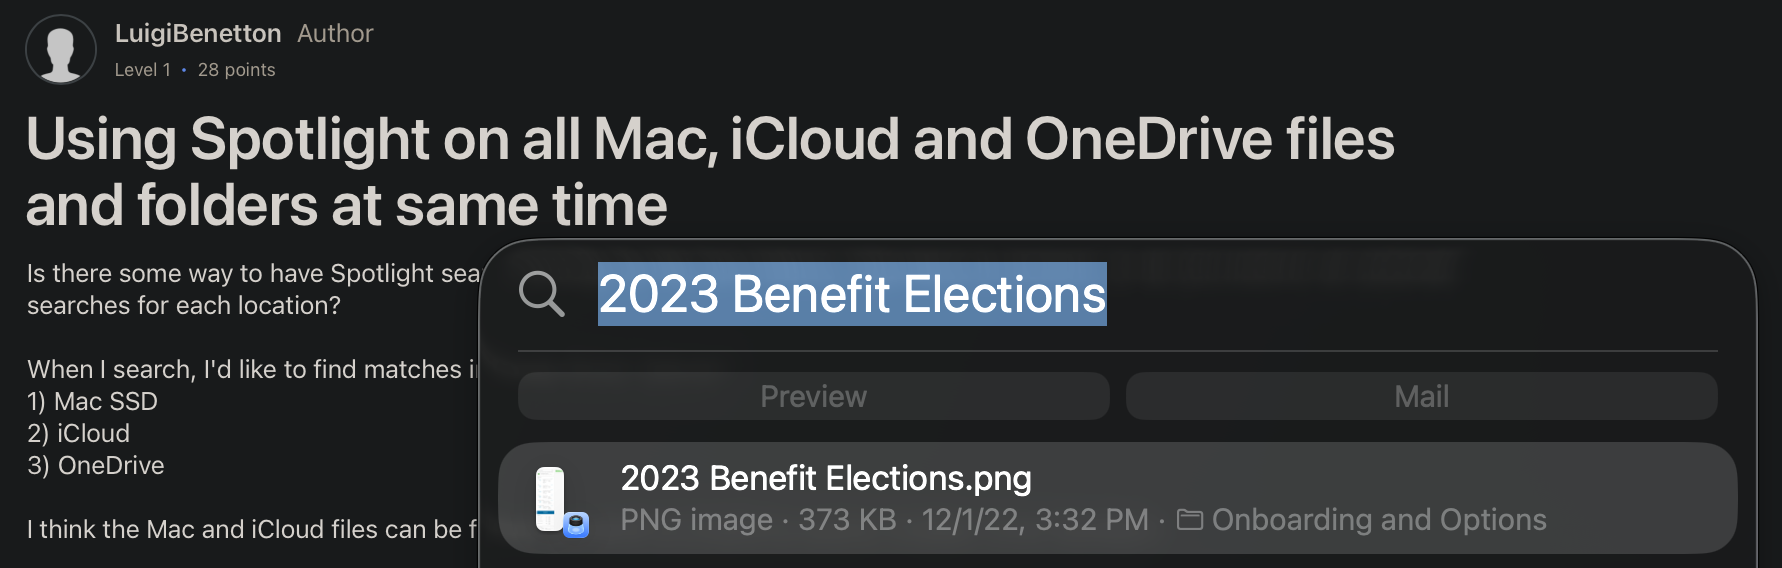Click the Onboarding and Options folder name
Image resolution: width=1782 pixels, height=568 pixels.
pyautogui.click(x=1379, y=520)
